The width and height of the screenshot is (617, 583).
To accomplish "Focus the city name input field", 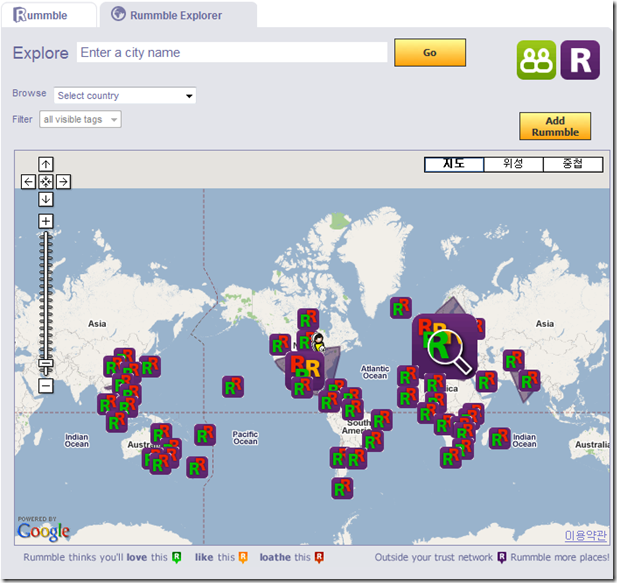I will click(232, 52).
